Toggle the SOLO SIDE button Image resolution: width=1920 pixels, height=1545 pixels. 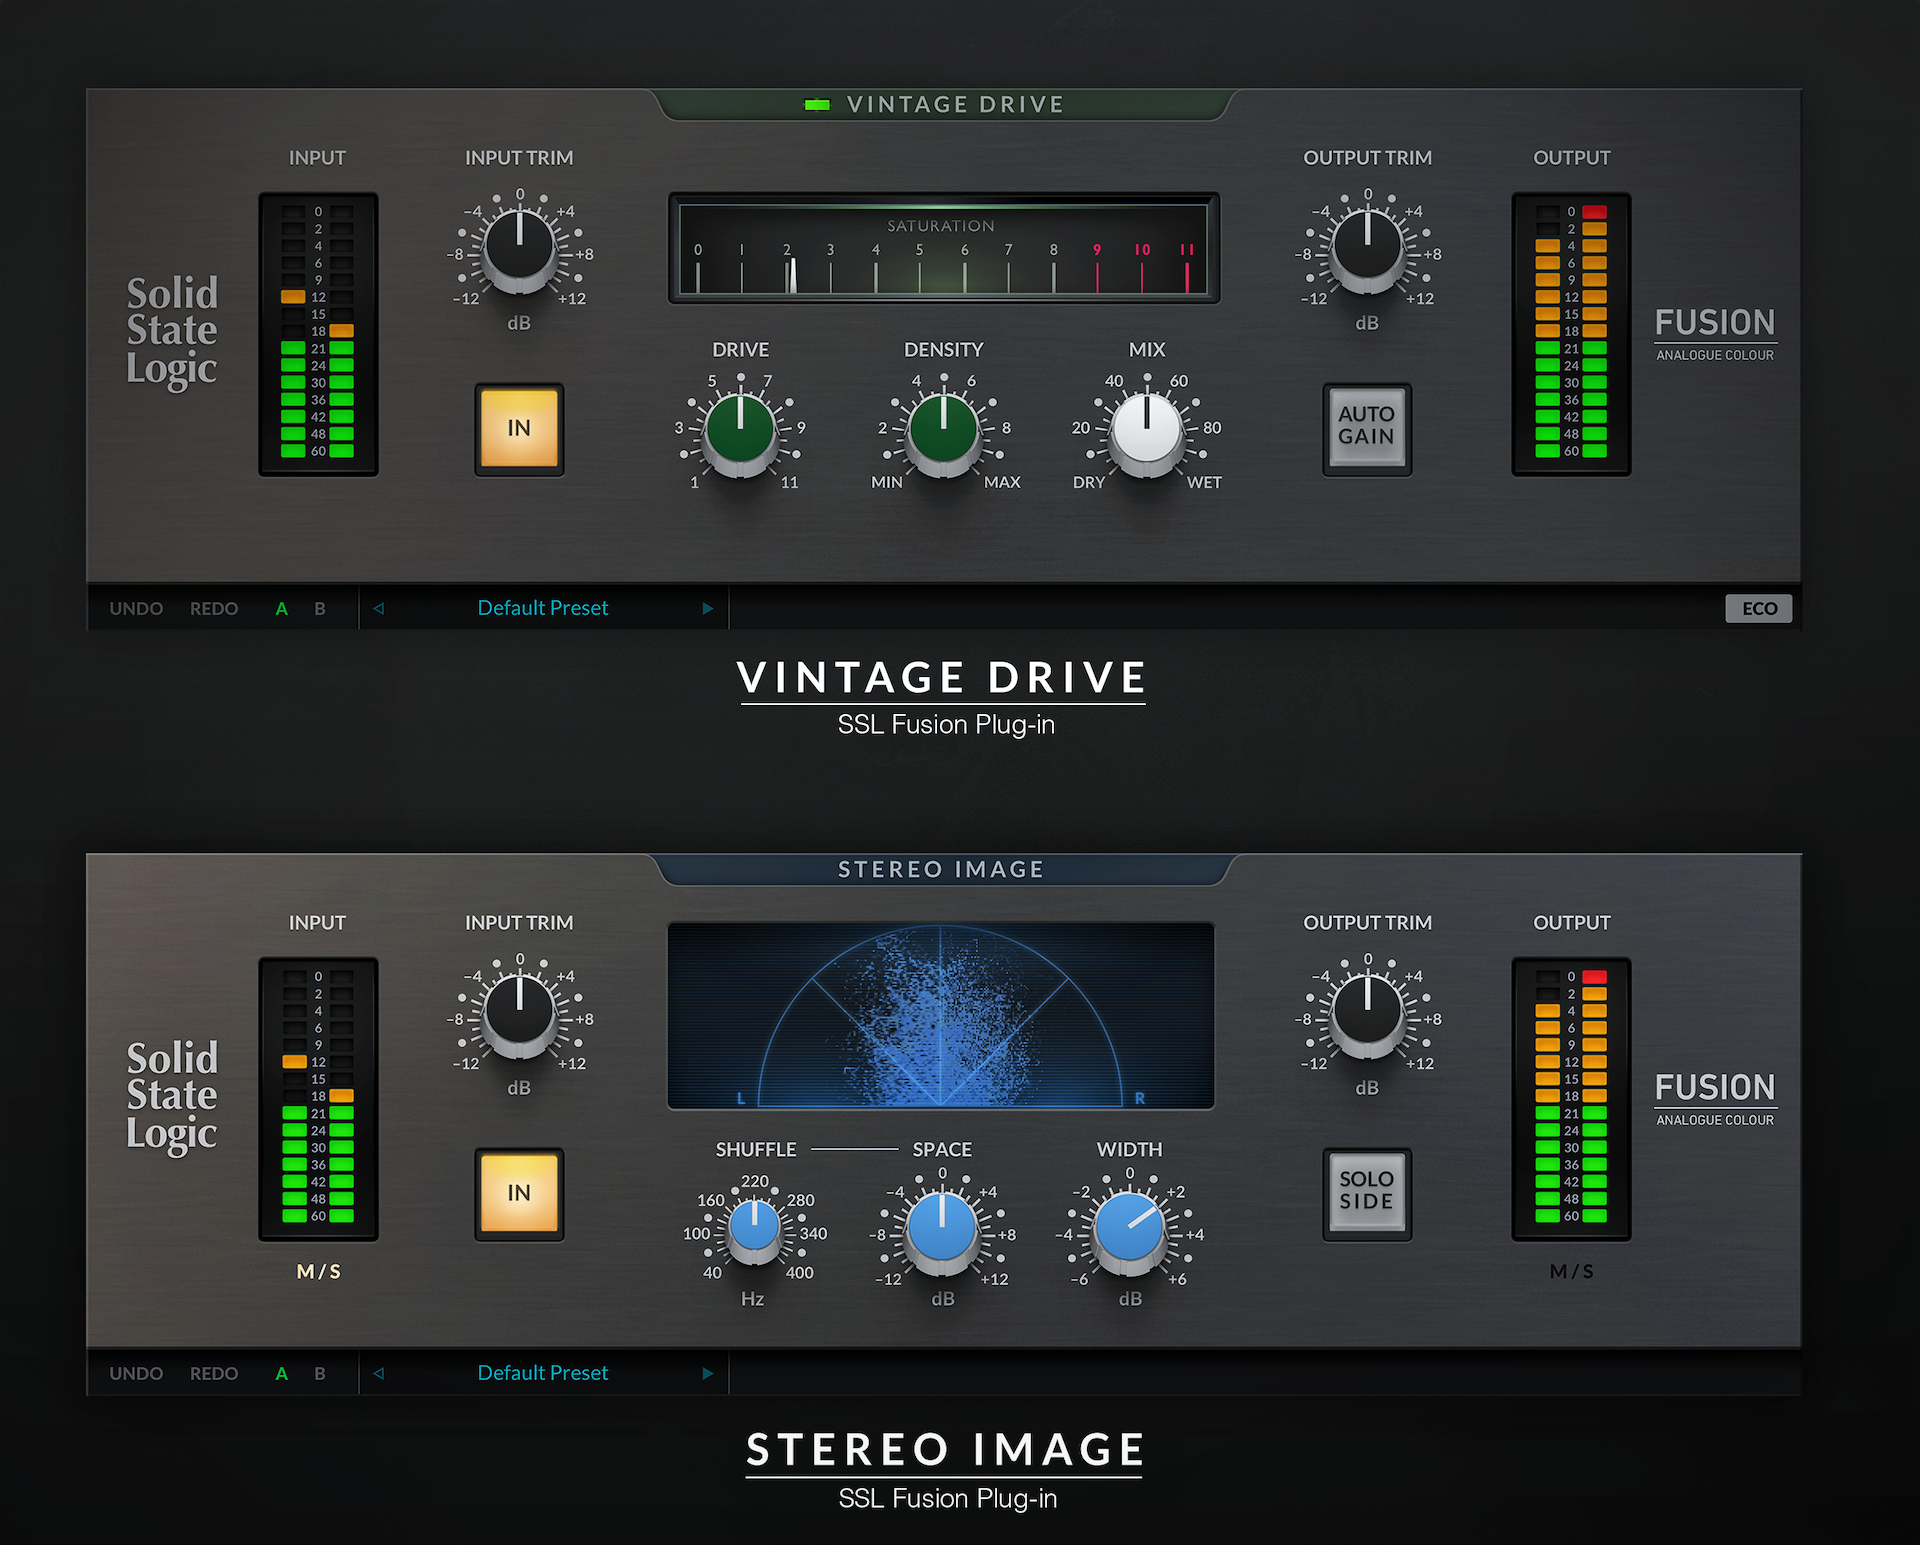click(1366, 1192)
